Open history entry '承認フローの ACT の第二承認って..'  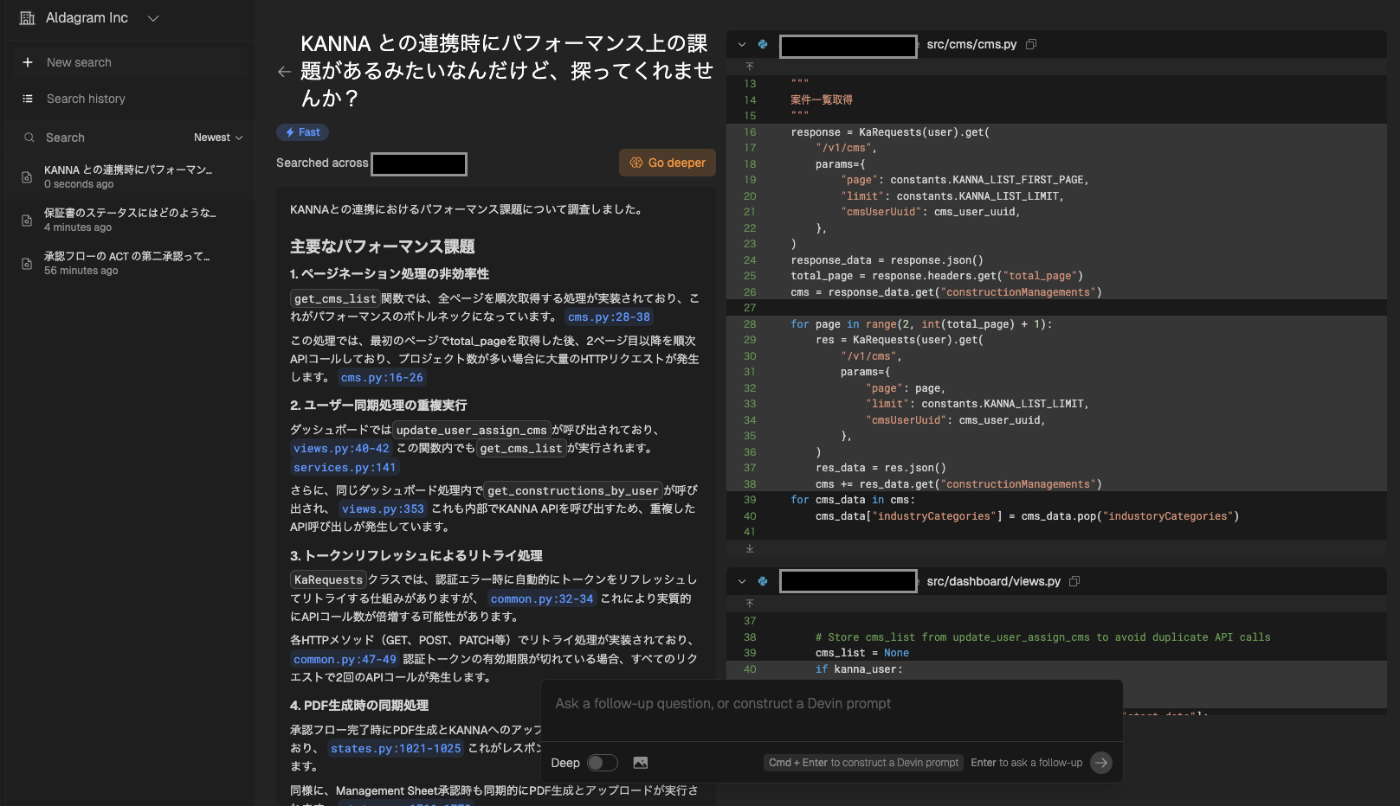click(128, 262)
